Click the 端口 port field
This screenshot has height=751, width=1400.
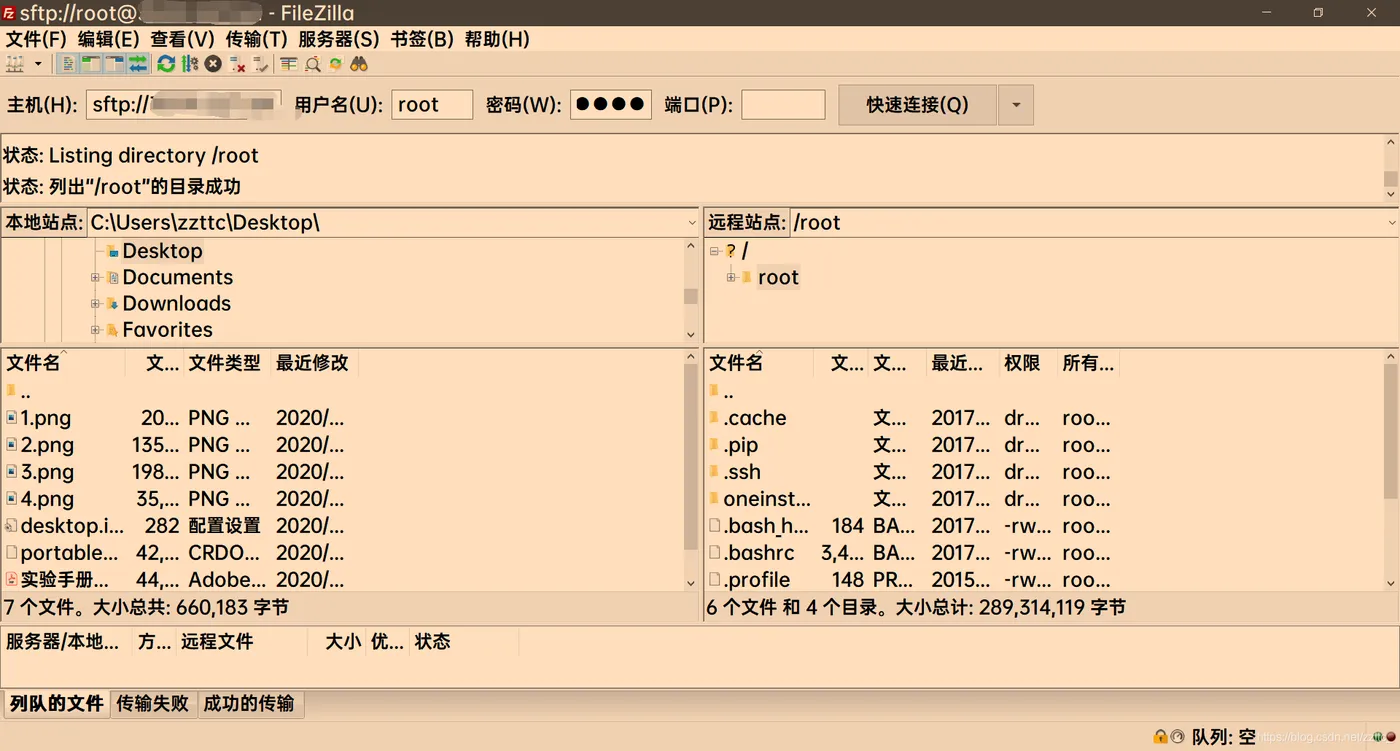783,105
